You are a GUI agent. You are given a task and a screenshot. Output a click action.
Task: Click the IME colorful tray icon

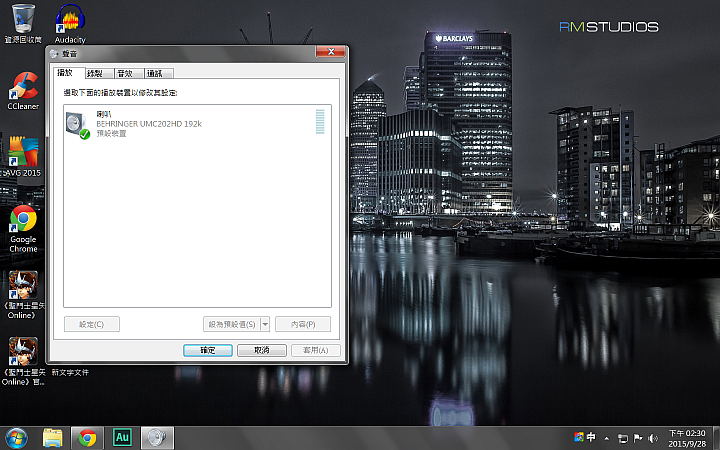[579, 437]
